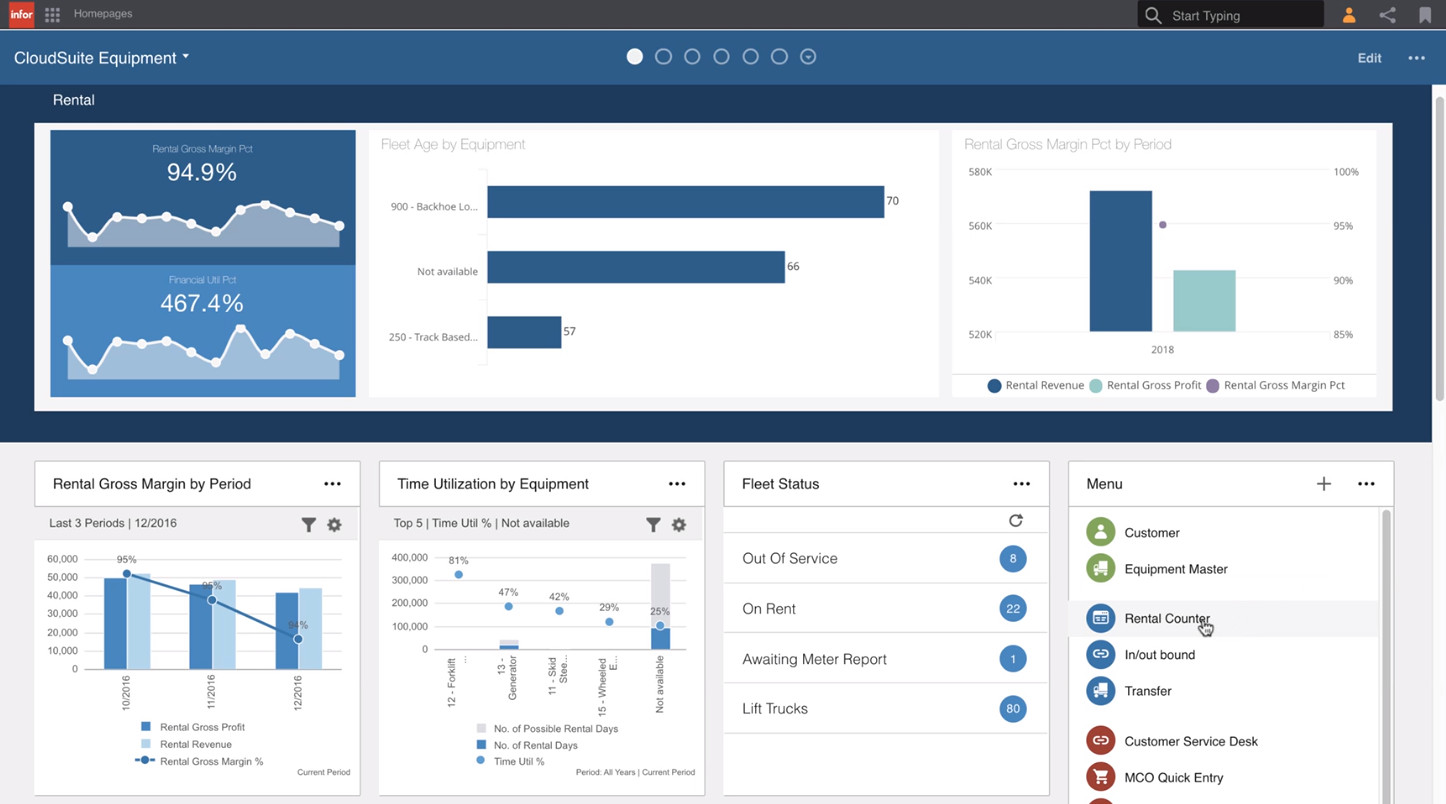Image resolution: width=1446 pixels, height=804 pixels.
Task: Open the filter for Rental Gross Margin by Period
Action: (309, 523)
